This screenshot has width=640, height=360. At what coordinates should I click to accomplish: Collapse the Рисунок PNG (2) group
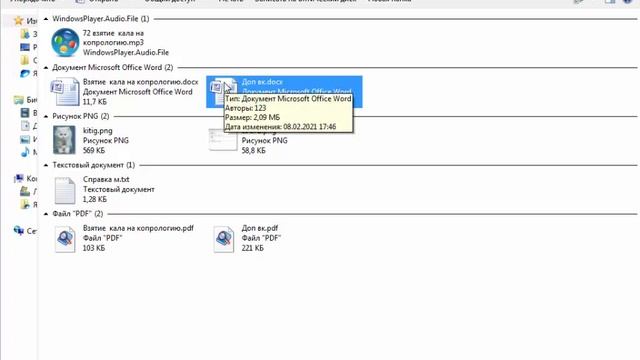tap(46, 116)
